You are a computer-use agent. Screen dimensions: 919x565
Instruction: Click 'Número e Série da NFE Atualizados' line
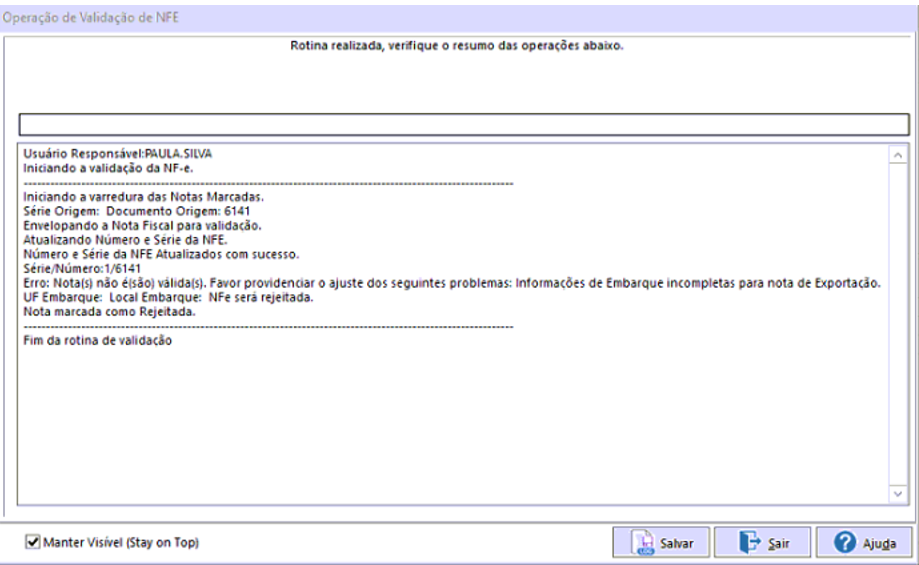tap(161, 254)
